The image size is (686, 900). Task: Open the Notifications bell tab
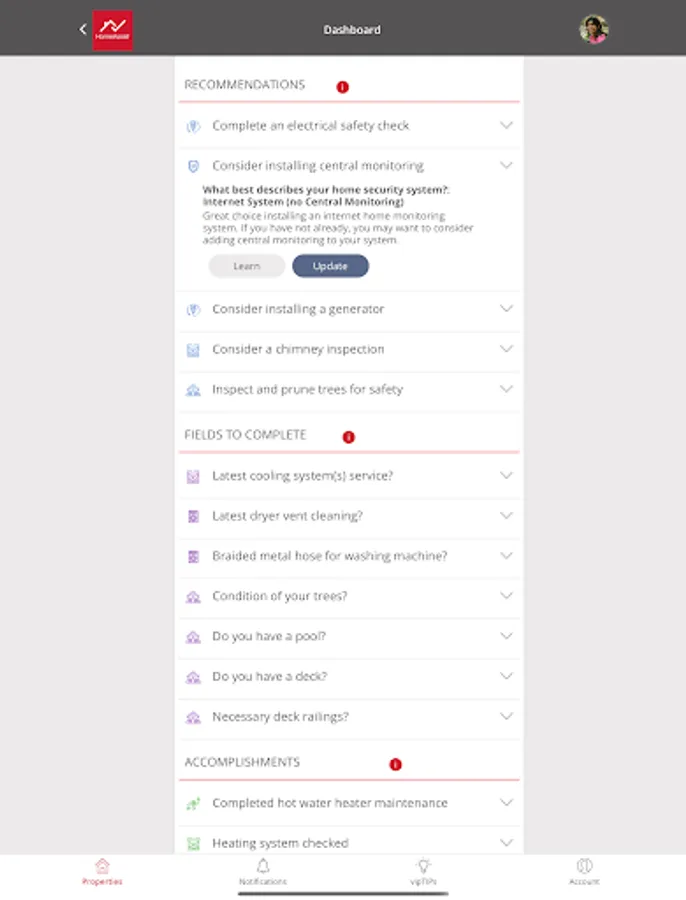263,870
